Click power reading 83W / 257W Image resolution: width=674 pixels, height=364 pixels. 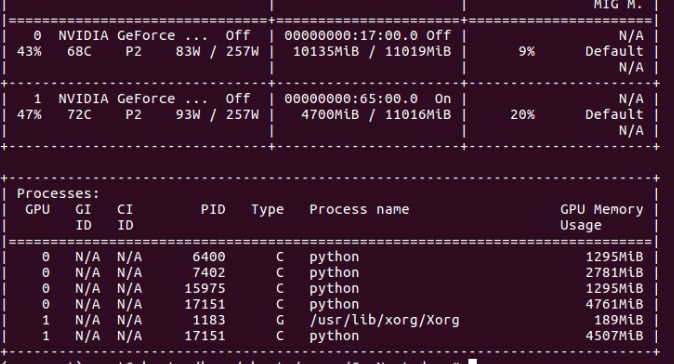[x=217, y=52]
